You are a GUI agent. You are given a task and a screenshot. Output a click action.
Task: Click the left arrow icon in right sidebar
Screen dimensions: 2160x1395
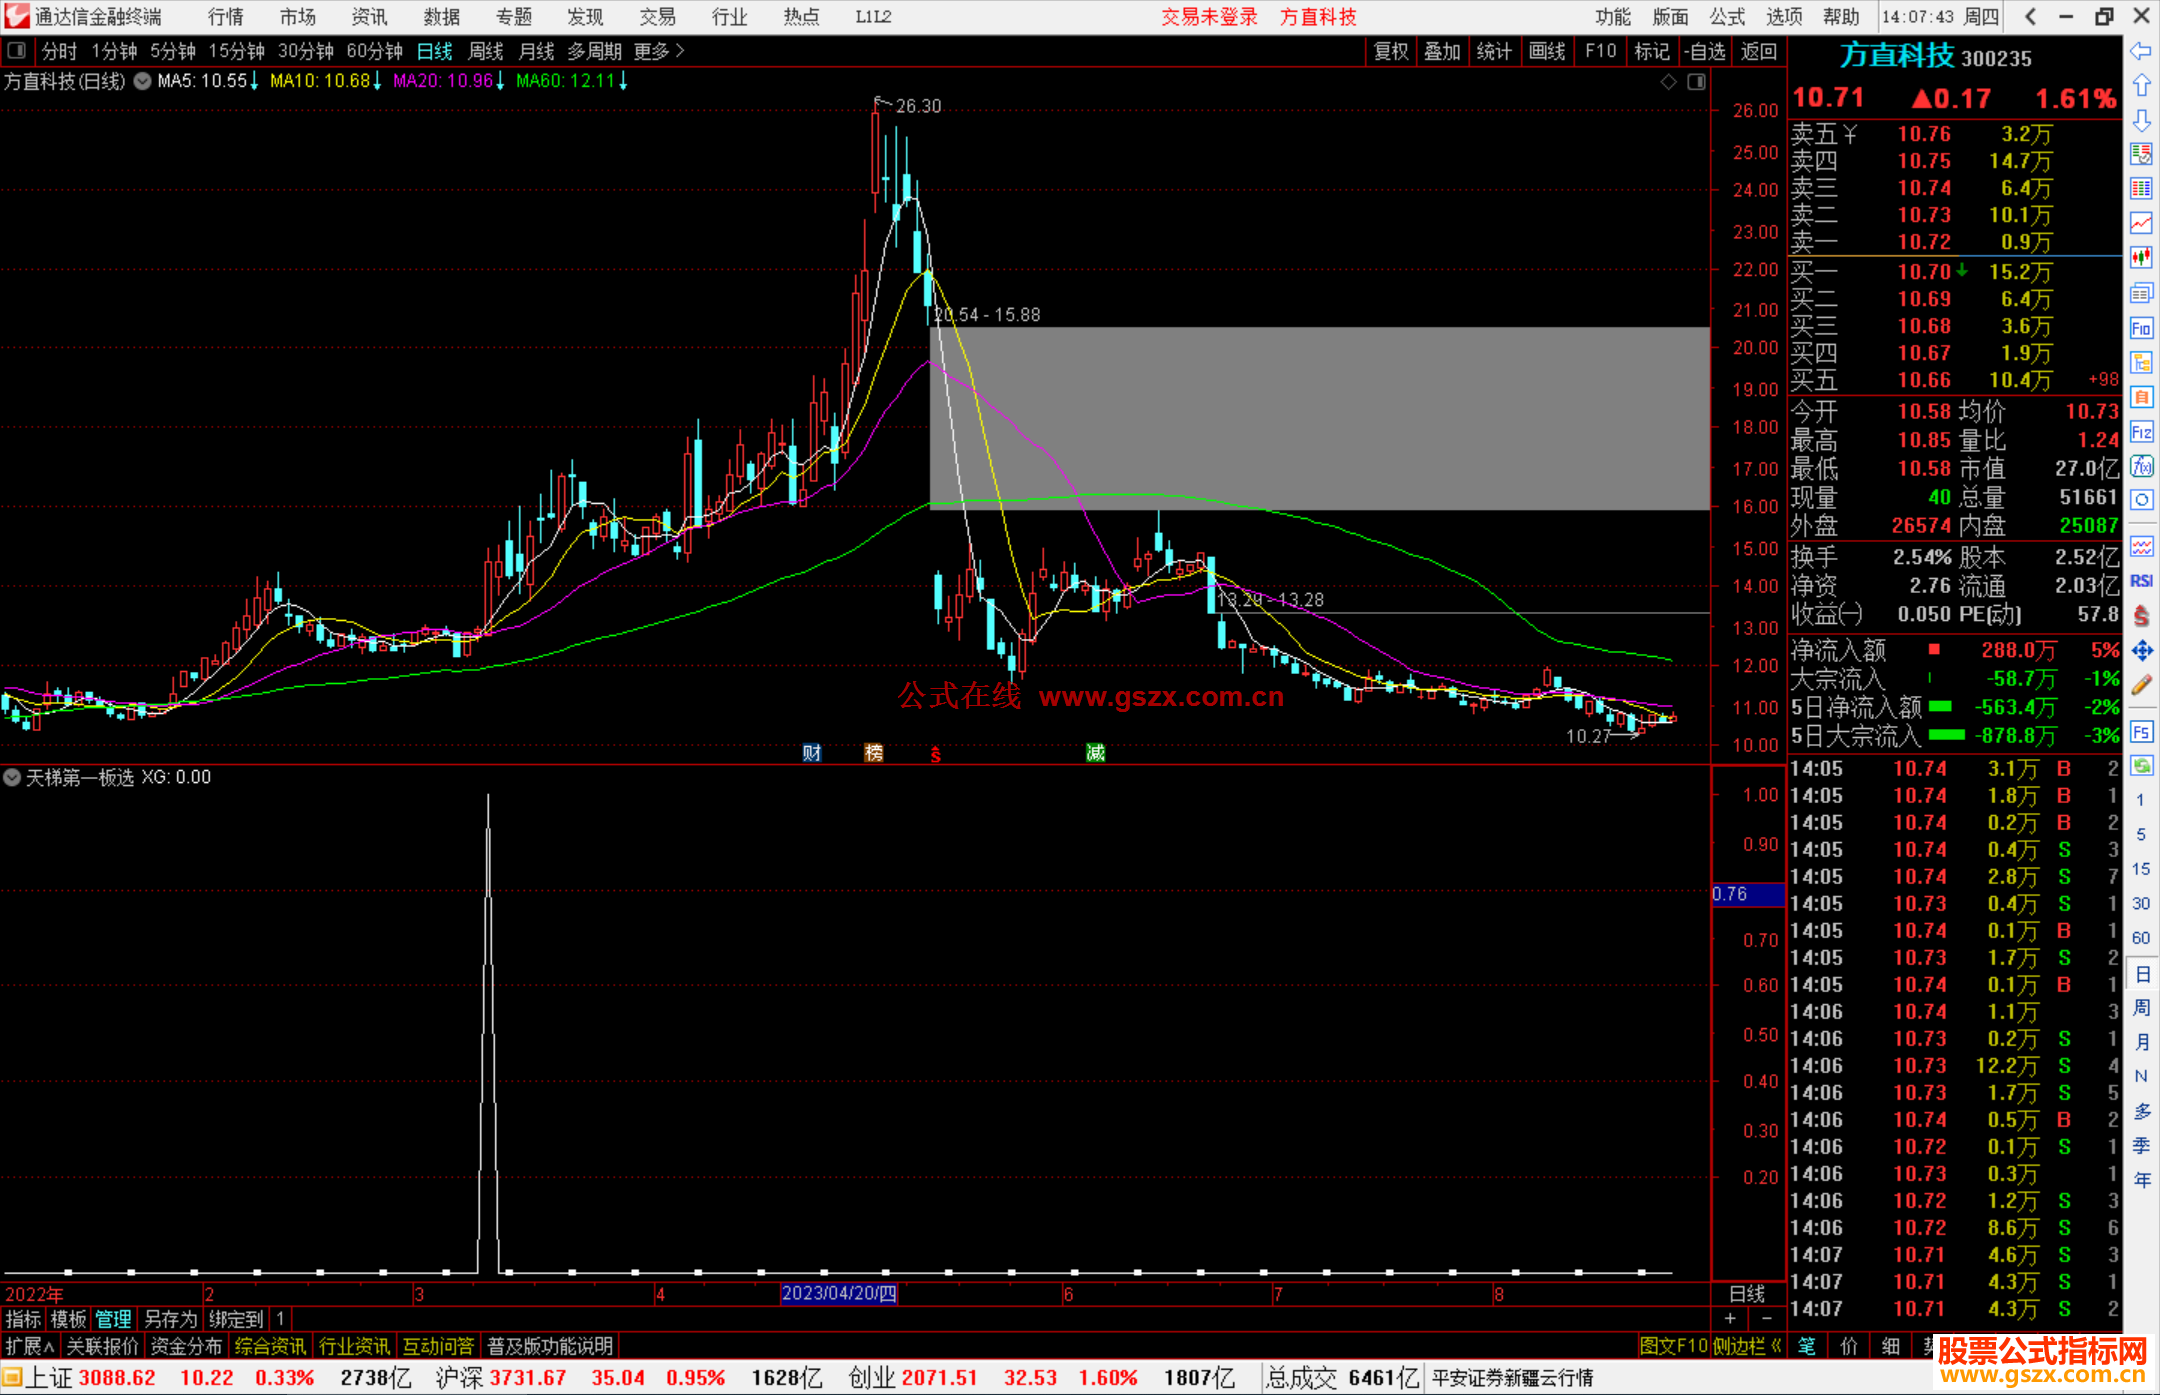point(2141,51)
